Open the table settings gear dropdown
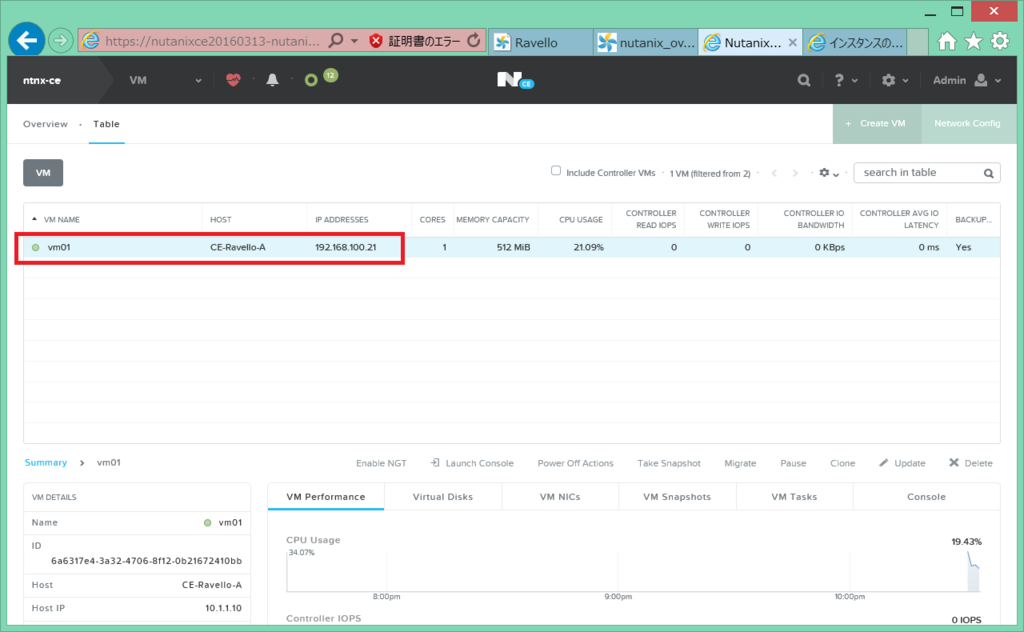1024x632 pixels. point(829,173)
